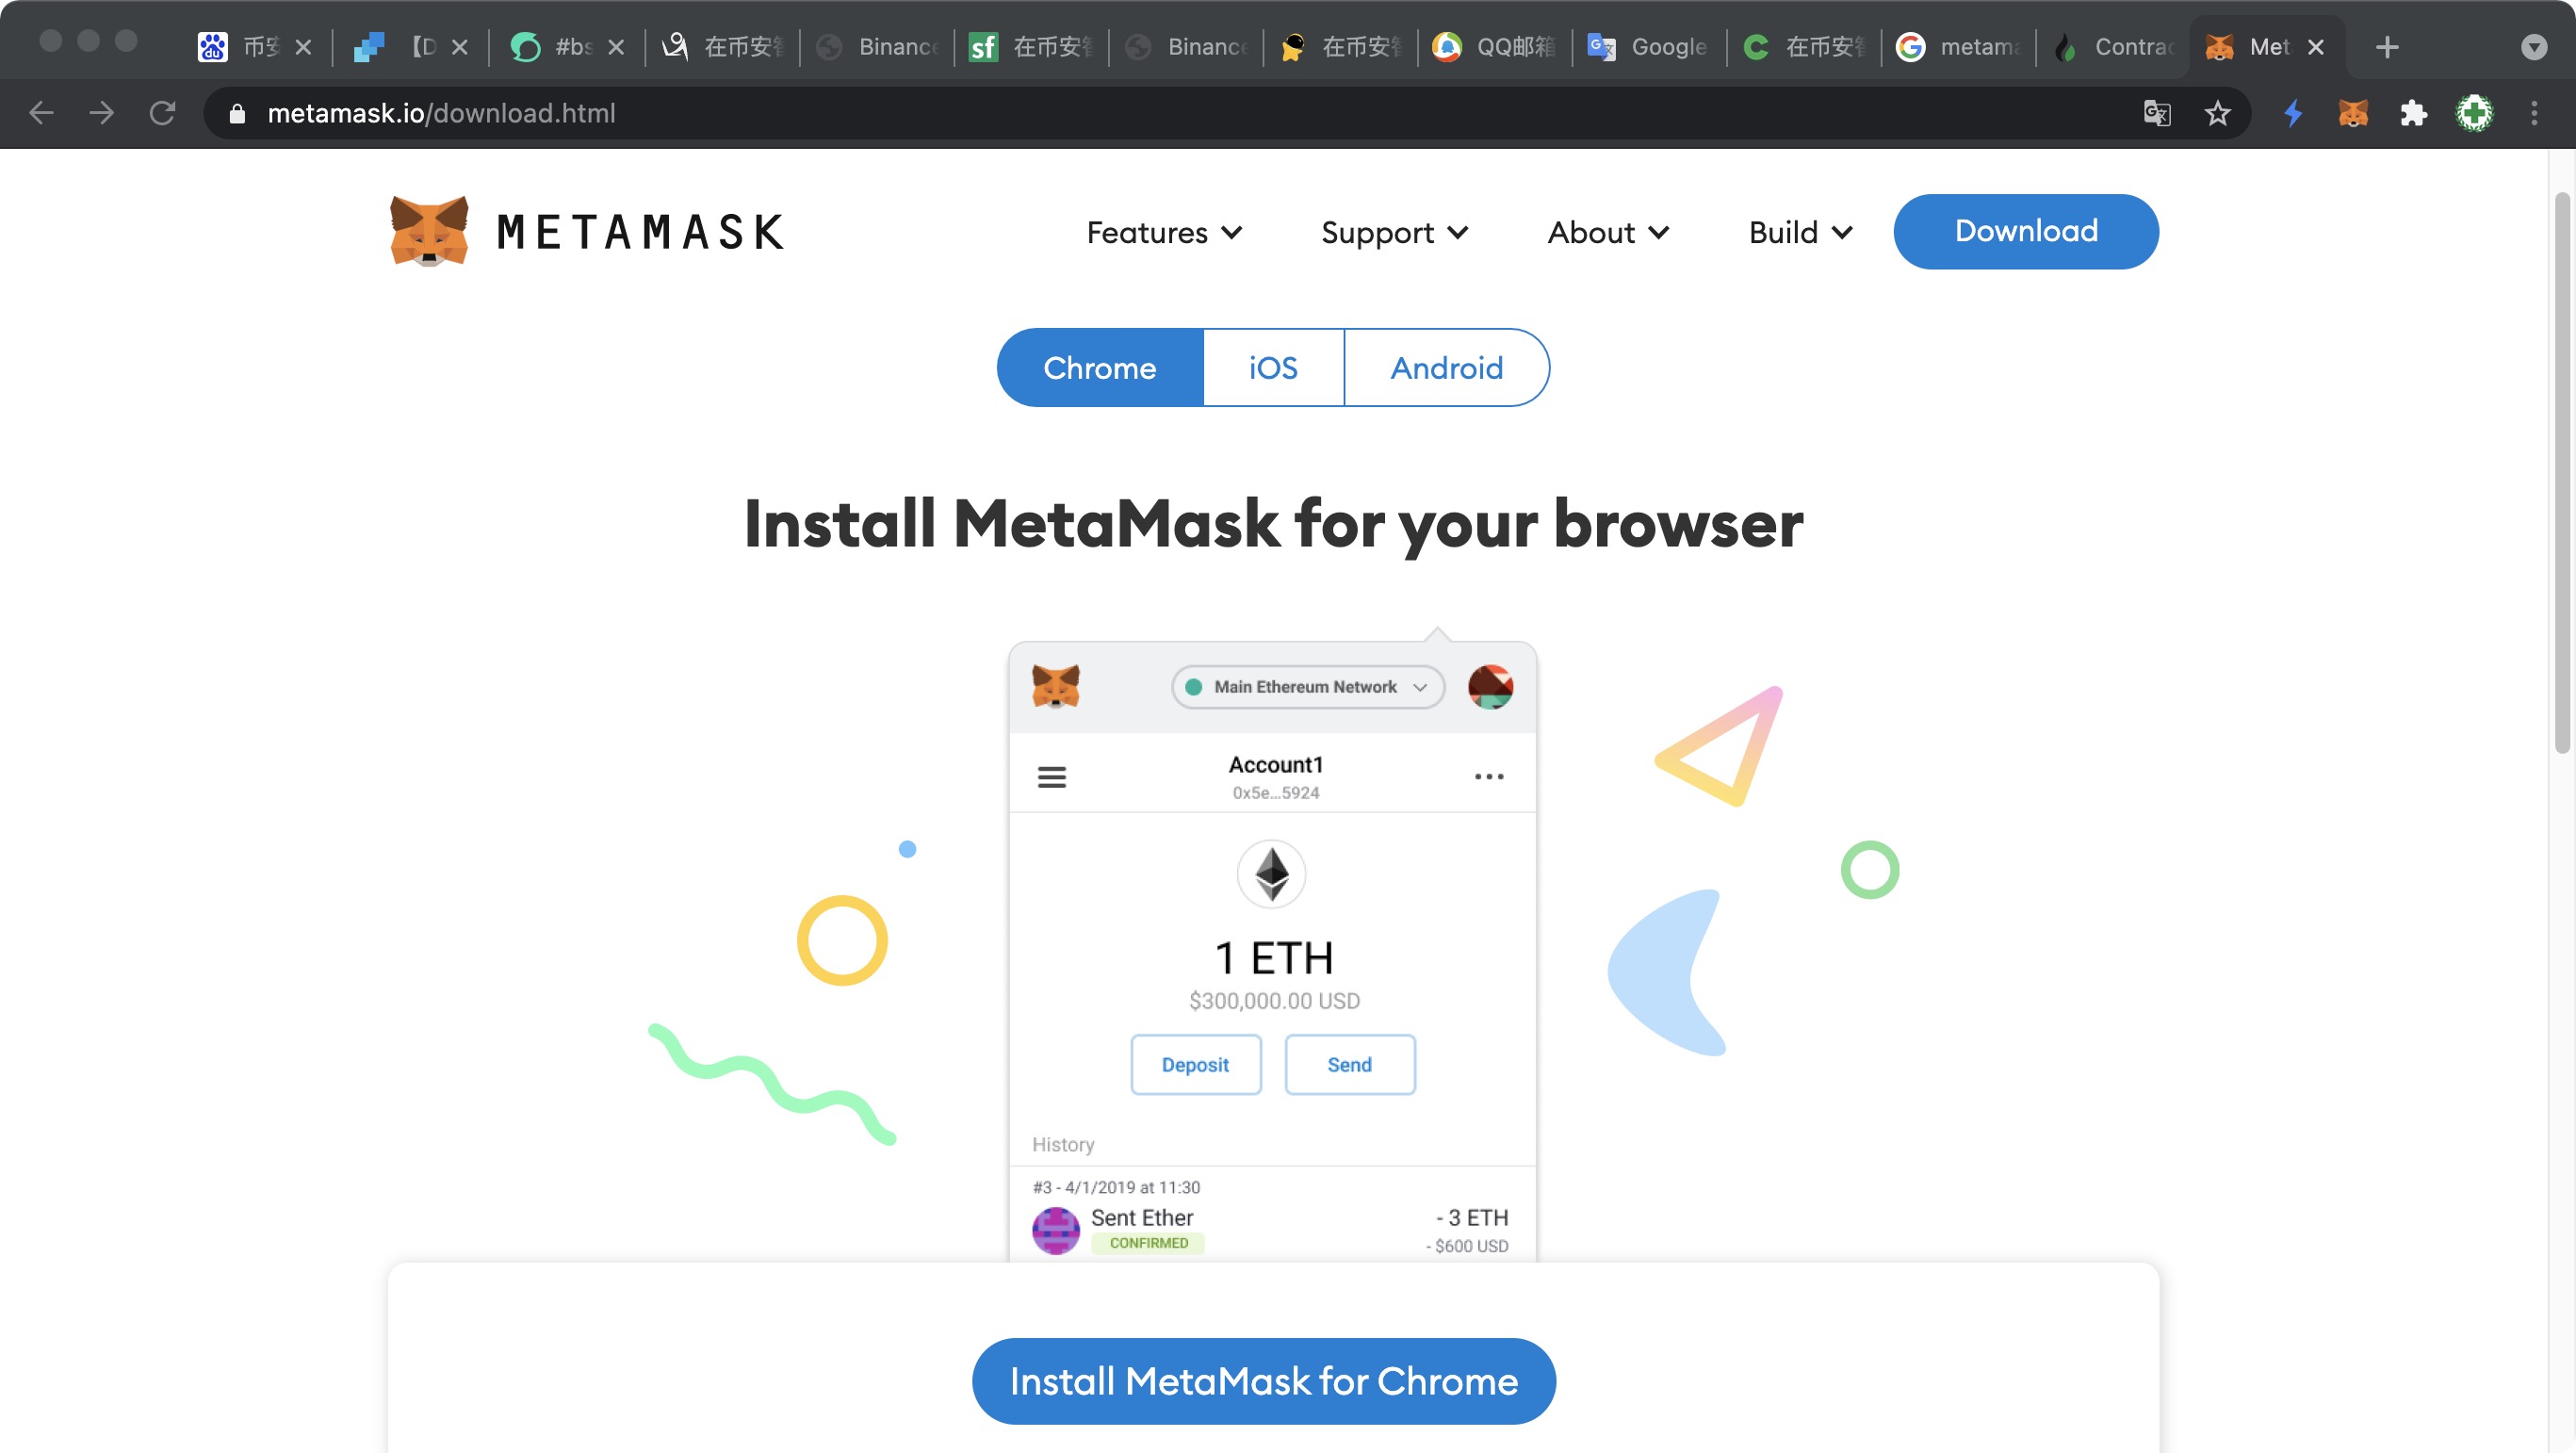Viewport: 2576px width, 1453px height.
Task: Select the iOS platform option
Action: point(1273,368)
